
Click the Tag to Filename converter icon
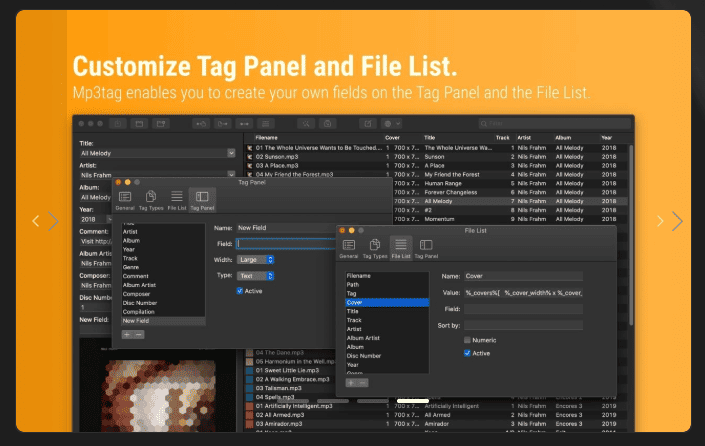[201, 124]
